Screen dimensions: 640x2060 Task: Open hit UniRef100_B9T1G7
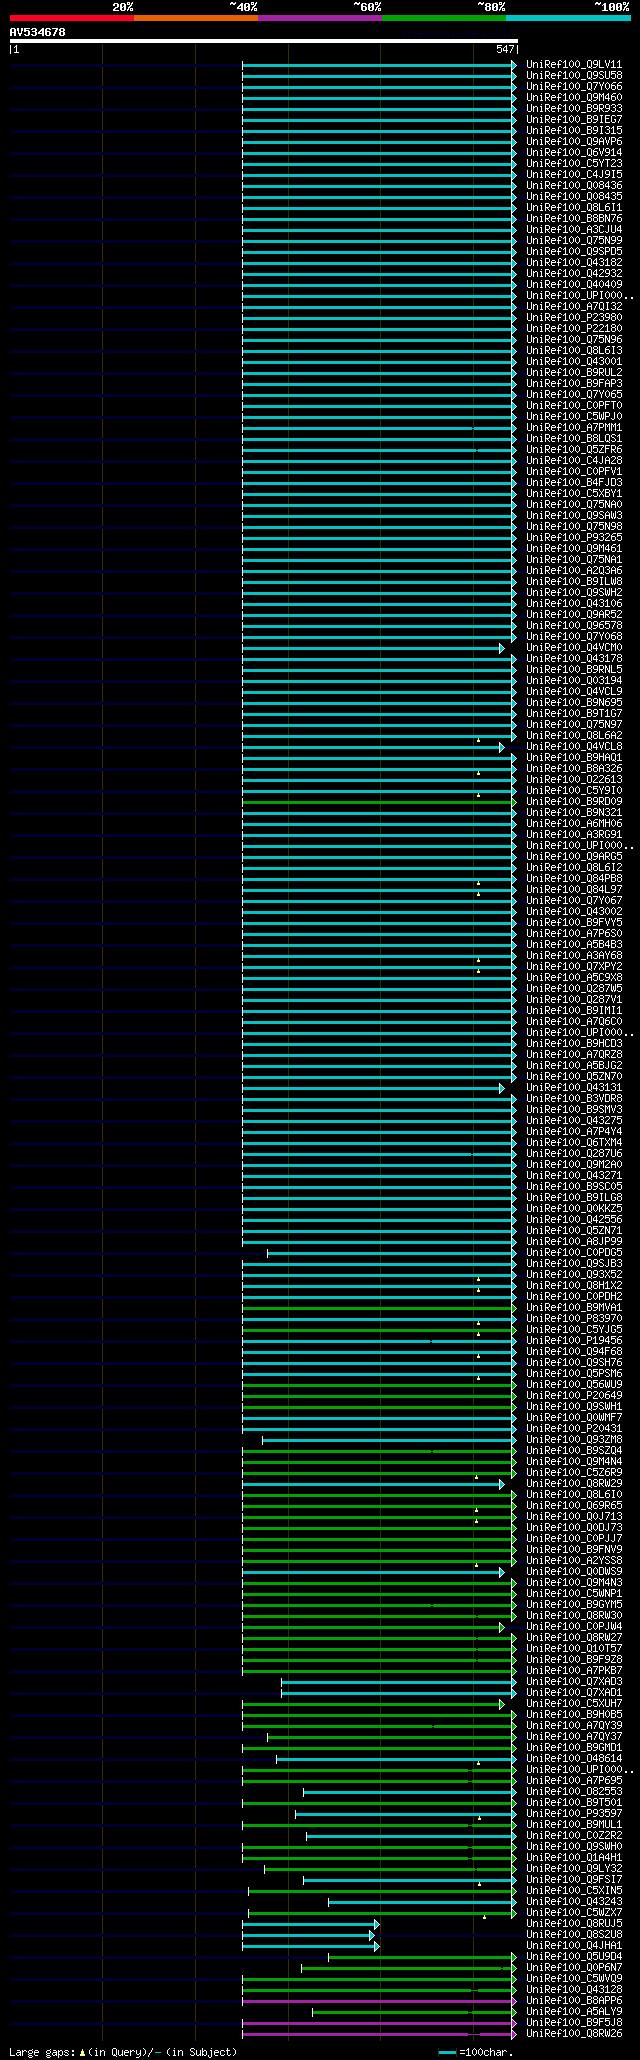[574, 713]
